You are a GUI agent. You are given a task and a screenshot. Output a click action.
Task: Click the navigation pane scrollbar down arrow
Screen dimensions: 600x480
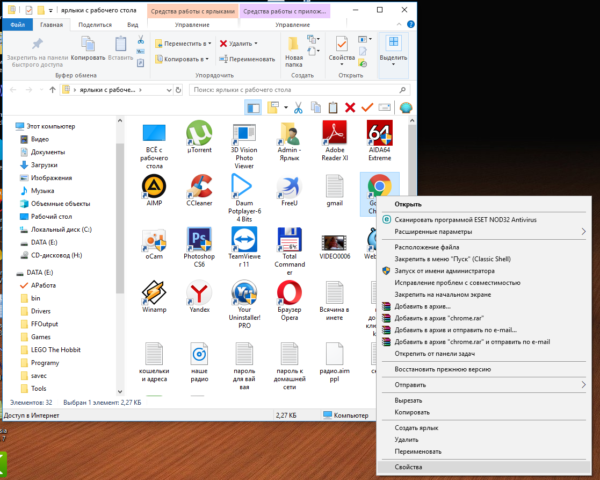(120, 392)
